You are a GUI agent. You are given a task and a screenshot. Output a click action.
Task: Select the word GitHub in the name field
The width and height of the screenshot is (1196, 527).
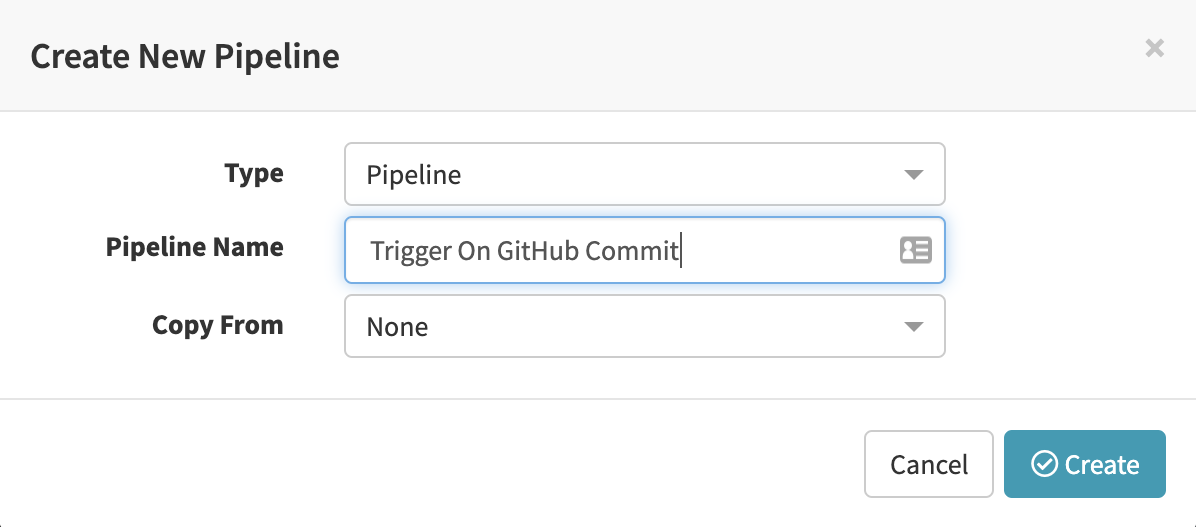538,250
